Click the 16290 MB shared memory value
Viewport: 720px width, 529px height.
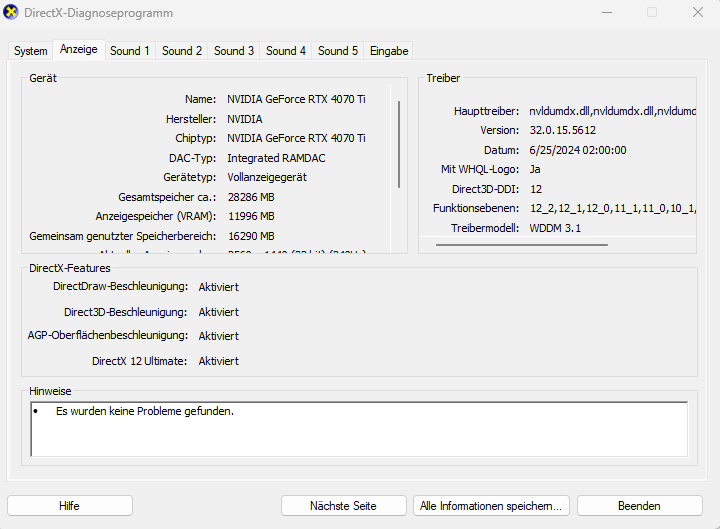tap(251, 236)
